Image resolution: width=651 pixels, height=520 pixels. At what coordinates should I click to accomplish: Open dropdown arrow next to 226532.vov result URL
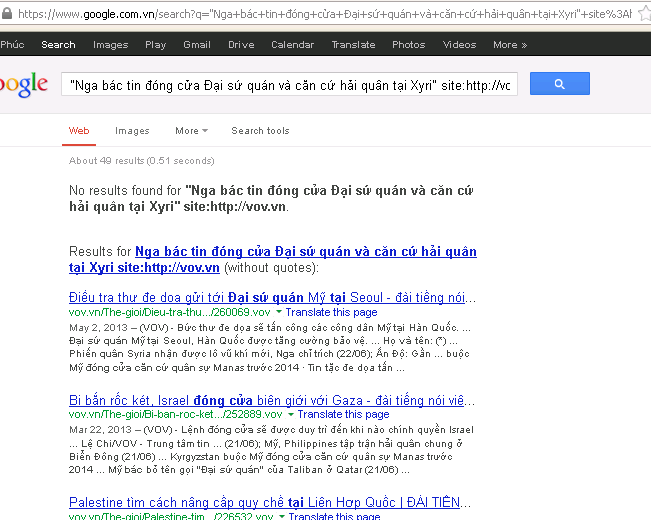tap(281, 516)
